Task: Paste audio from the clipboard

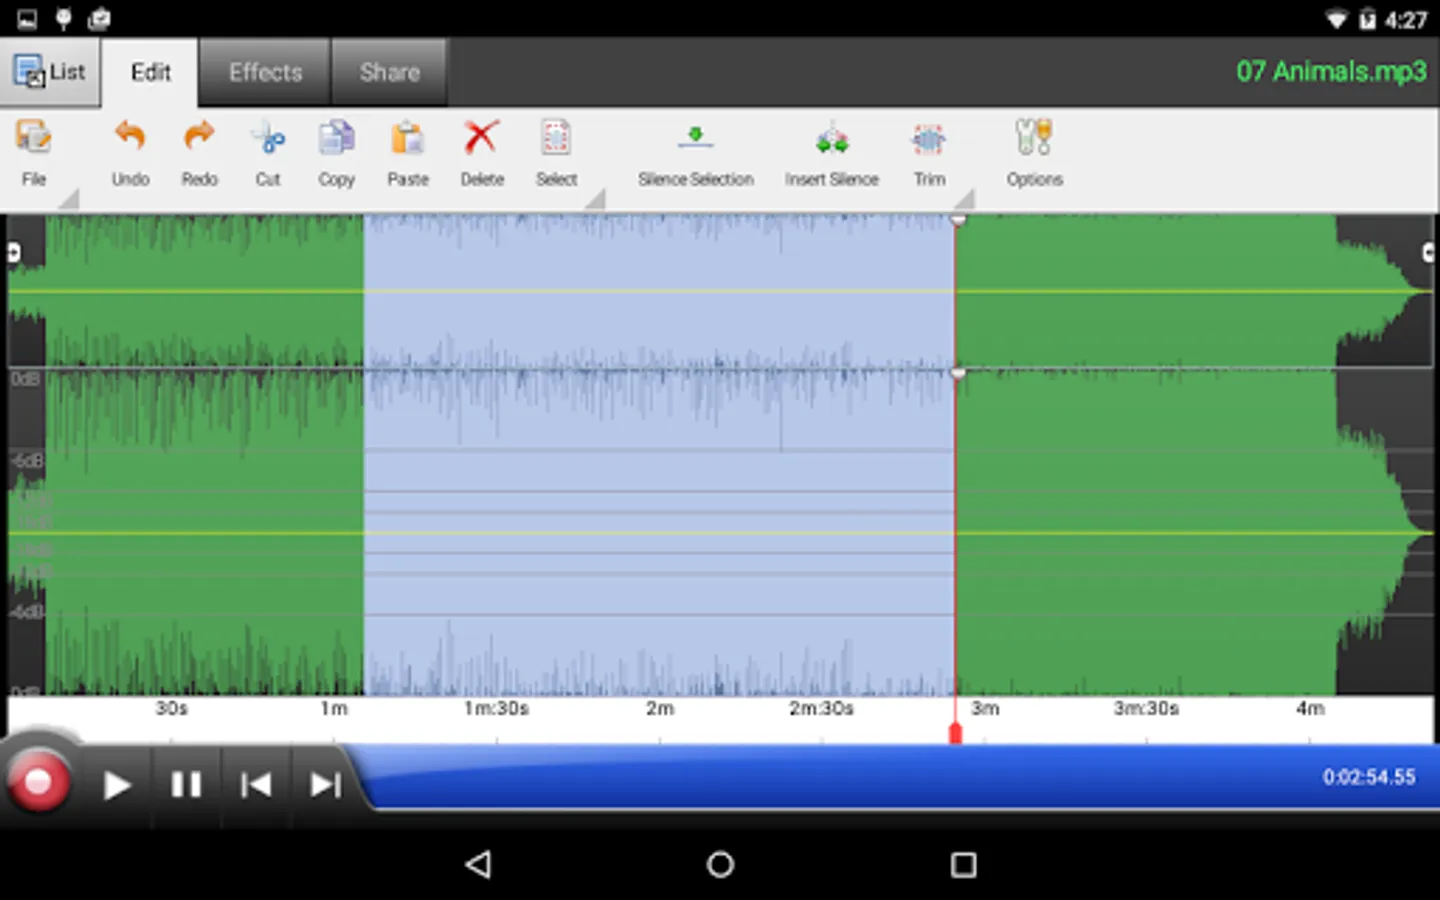Action: 408,150
